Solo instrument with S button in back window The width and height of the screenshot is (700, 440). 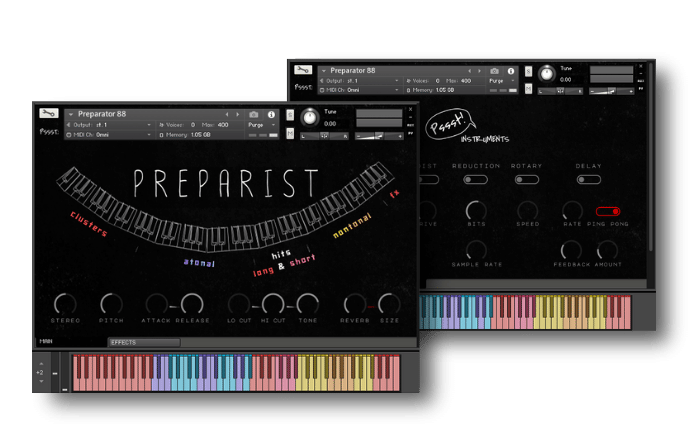pos(528,71)
